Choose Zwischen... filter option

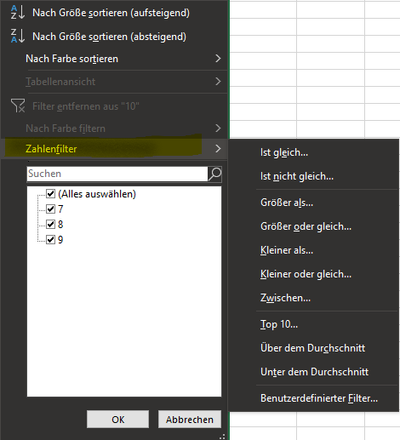pos(285,298)
